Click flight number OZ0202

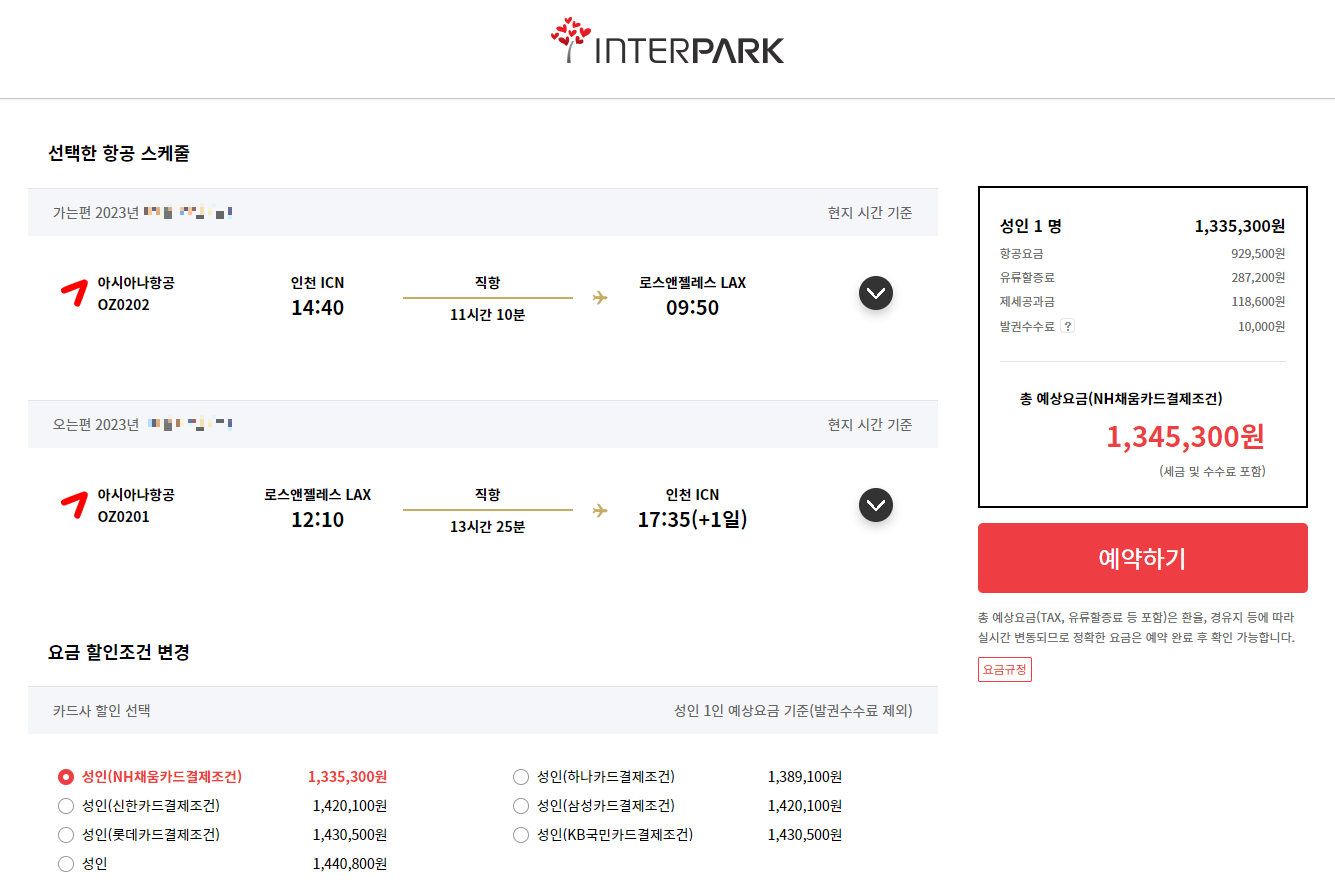tap(124, 305)
